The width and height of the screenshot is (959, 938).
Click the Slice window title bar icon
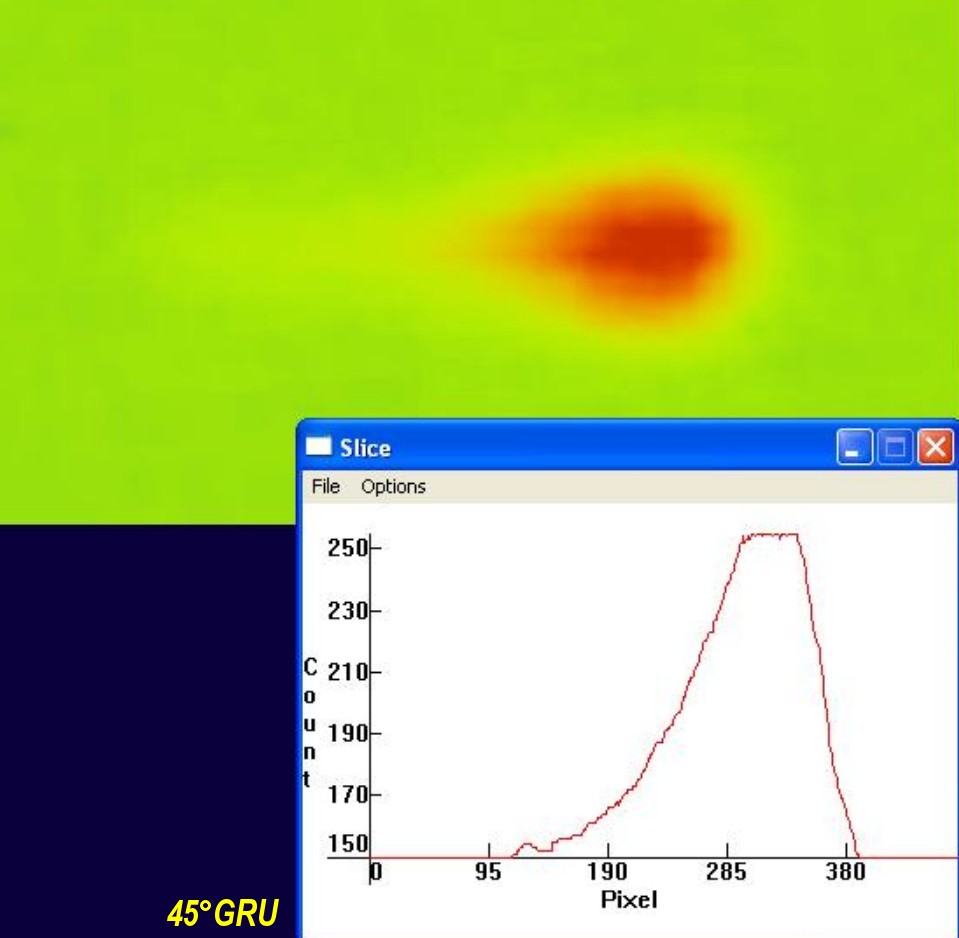point(318,446)
